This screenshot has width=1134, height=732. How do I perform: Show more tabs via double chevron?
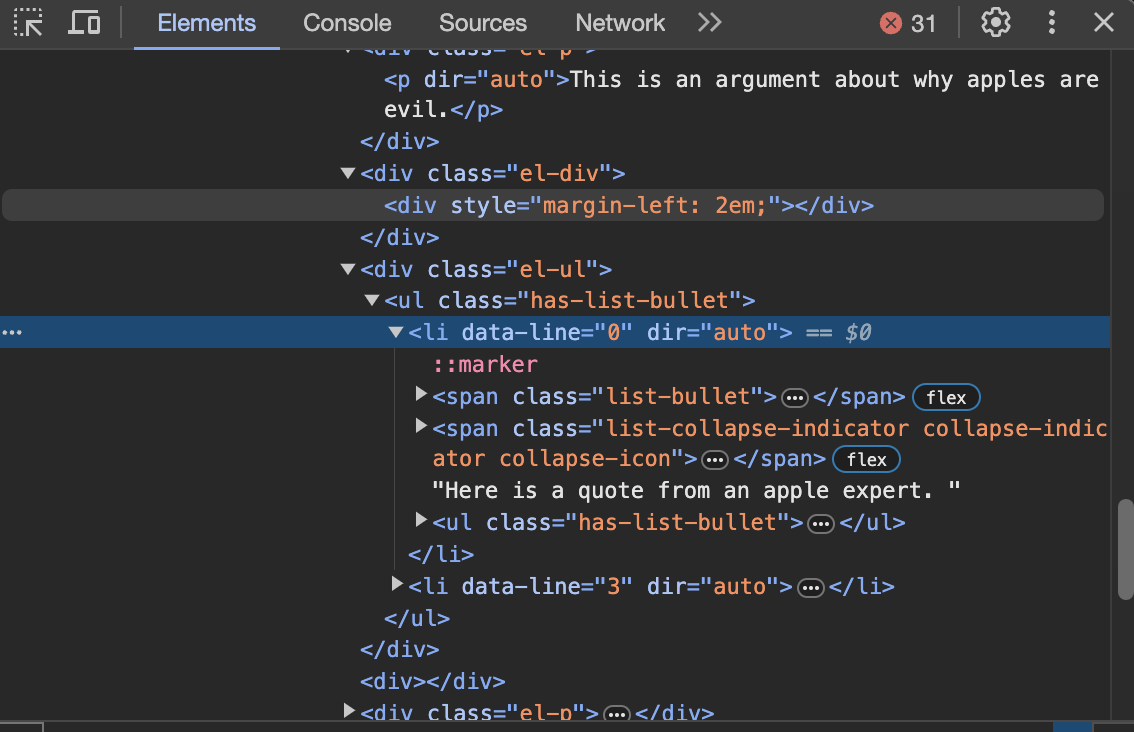[710, 22]
